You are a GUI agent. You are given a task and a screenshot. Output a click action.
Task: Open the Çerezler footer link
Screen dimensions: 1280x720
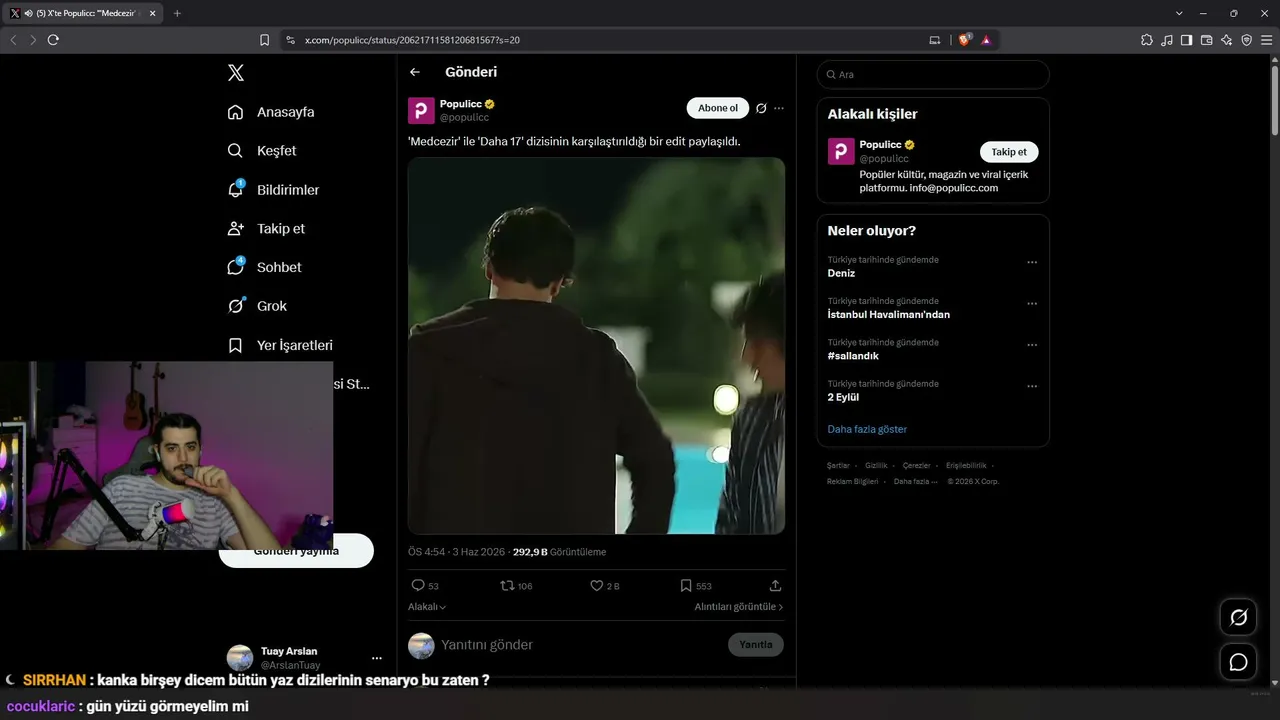pyautogui.click(x=916, y=466)
